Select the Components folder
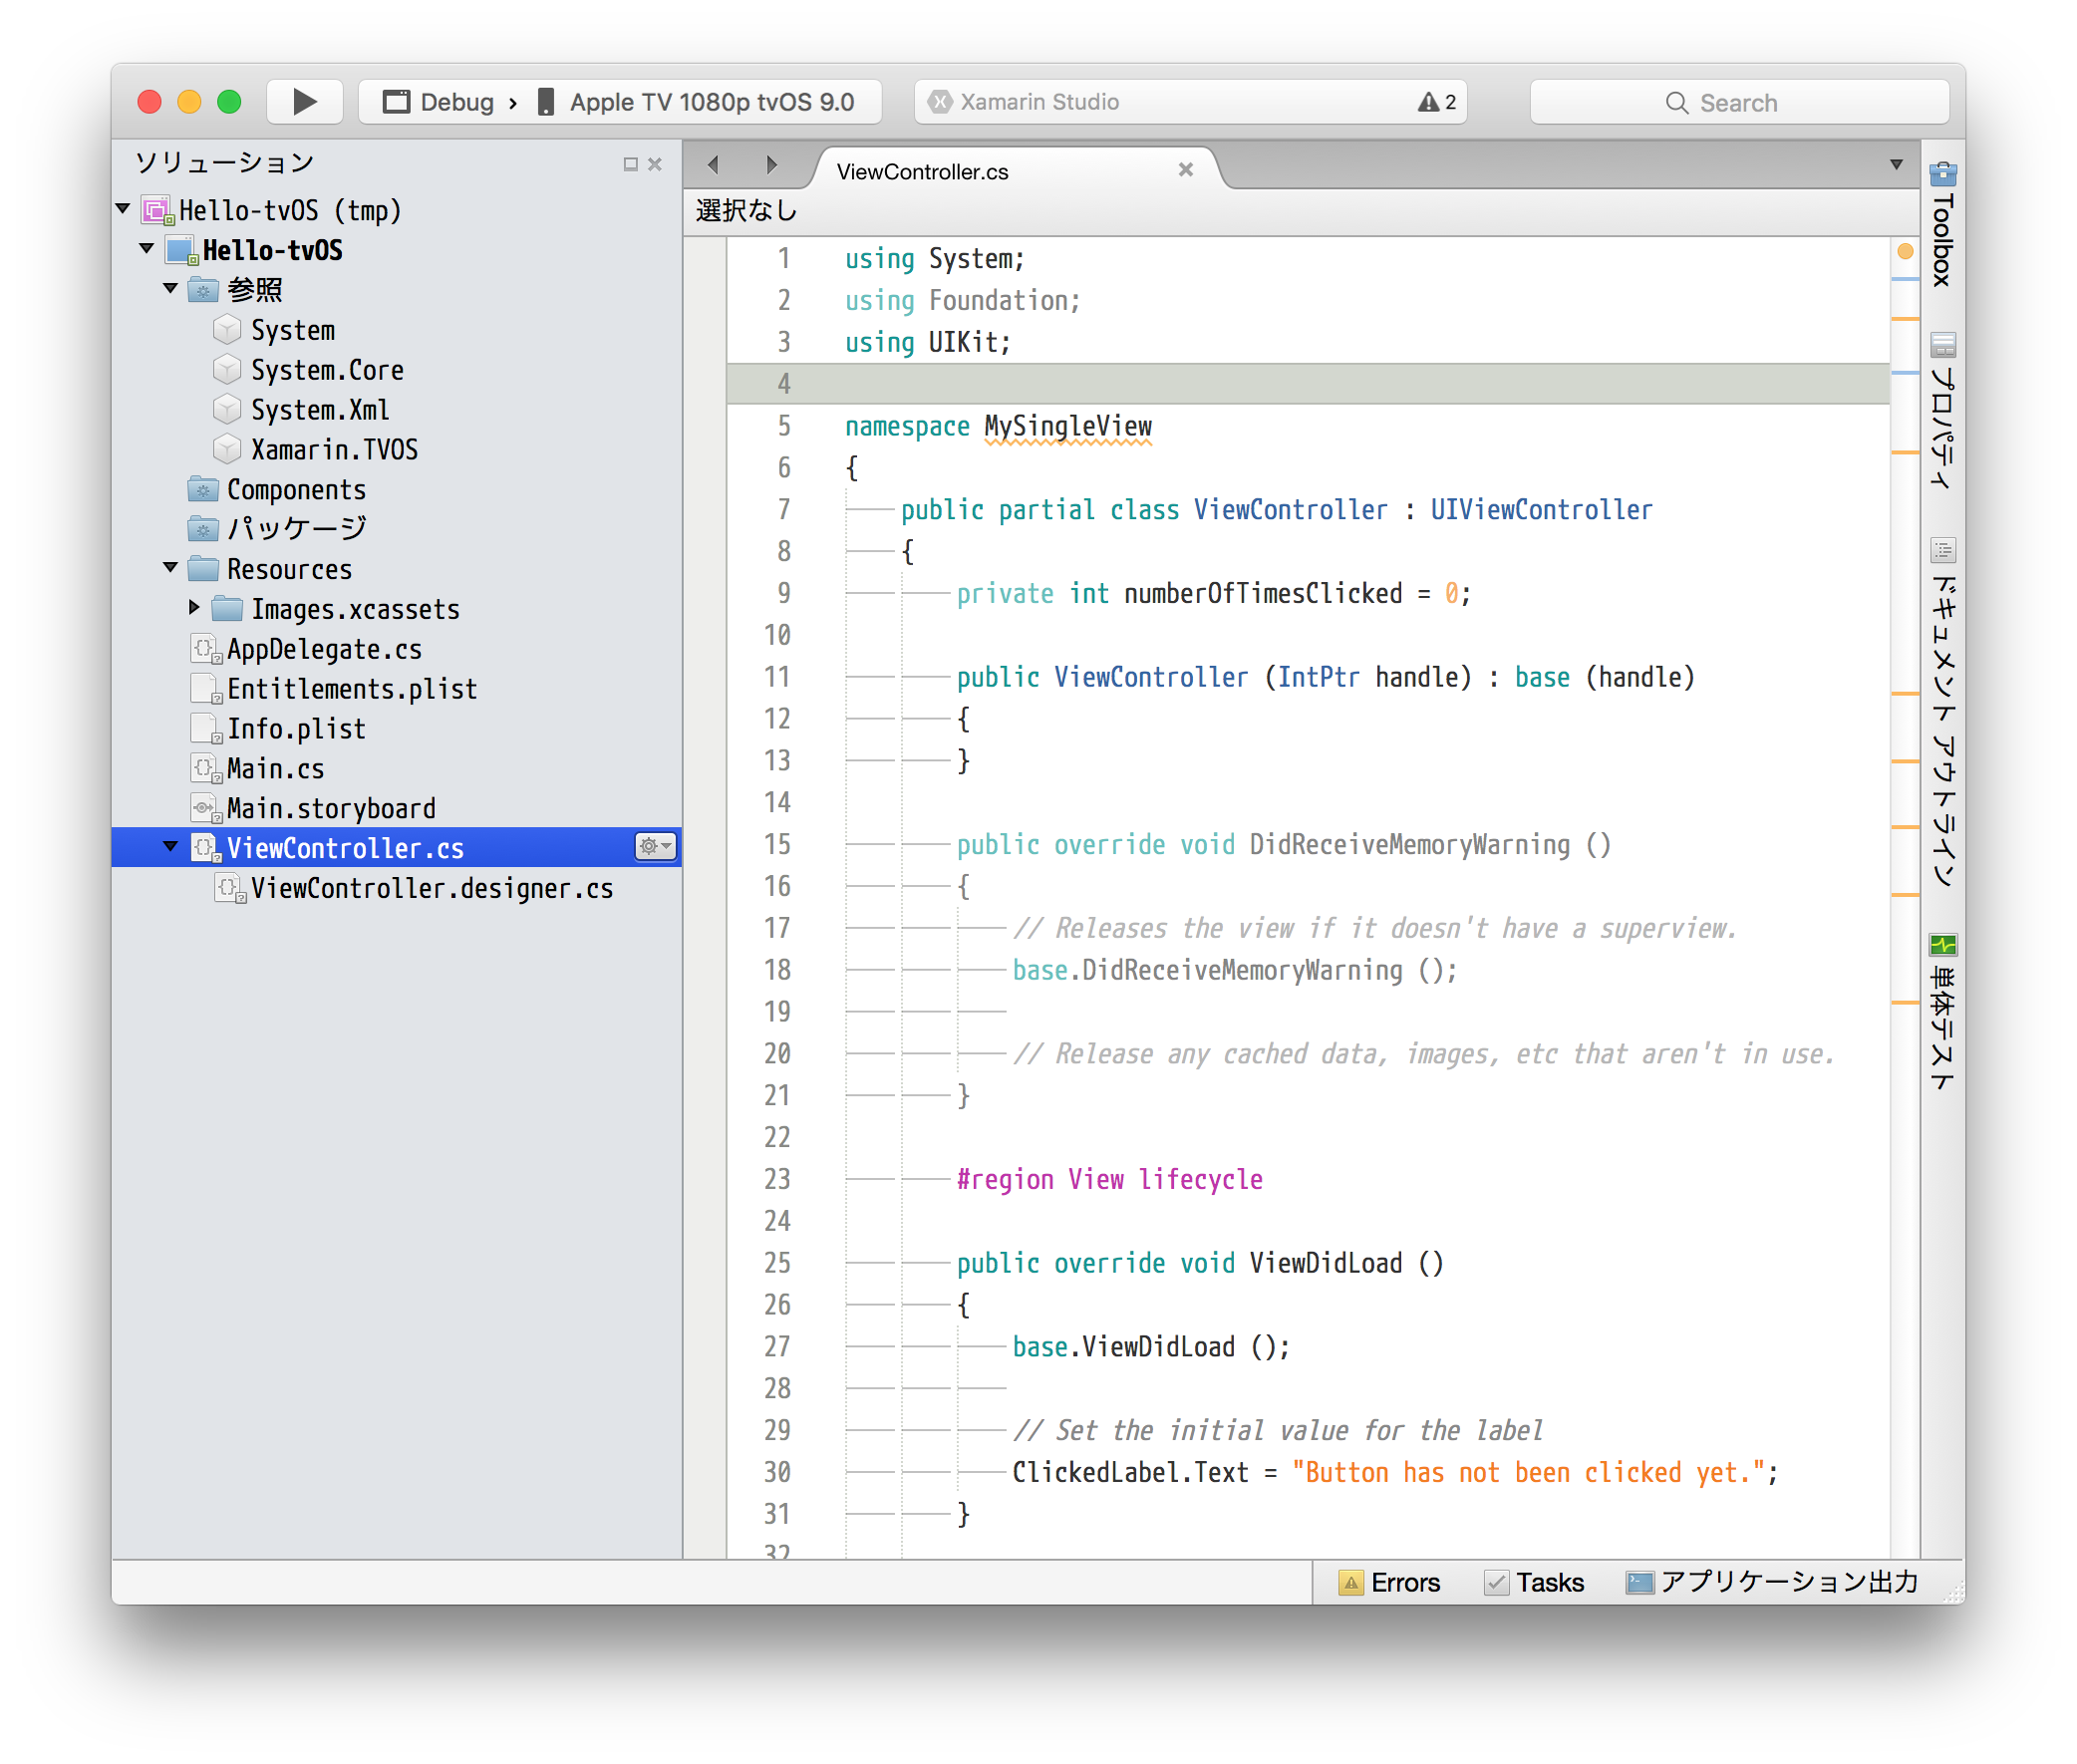Image resolution: width=2077 pixels, height=1764 pixels. (x=296, y=490)
